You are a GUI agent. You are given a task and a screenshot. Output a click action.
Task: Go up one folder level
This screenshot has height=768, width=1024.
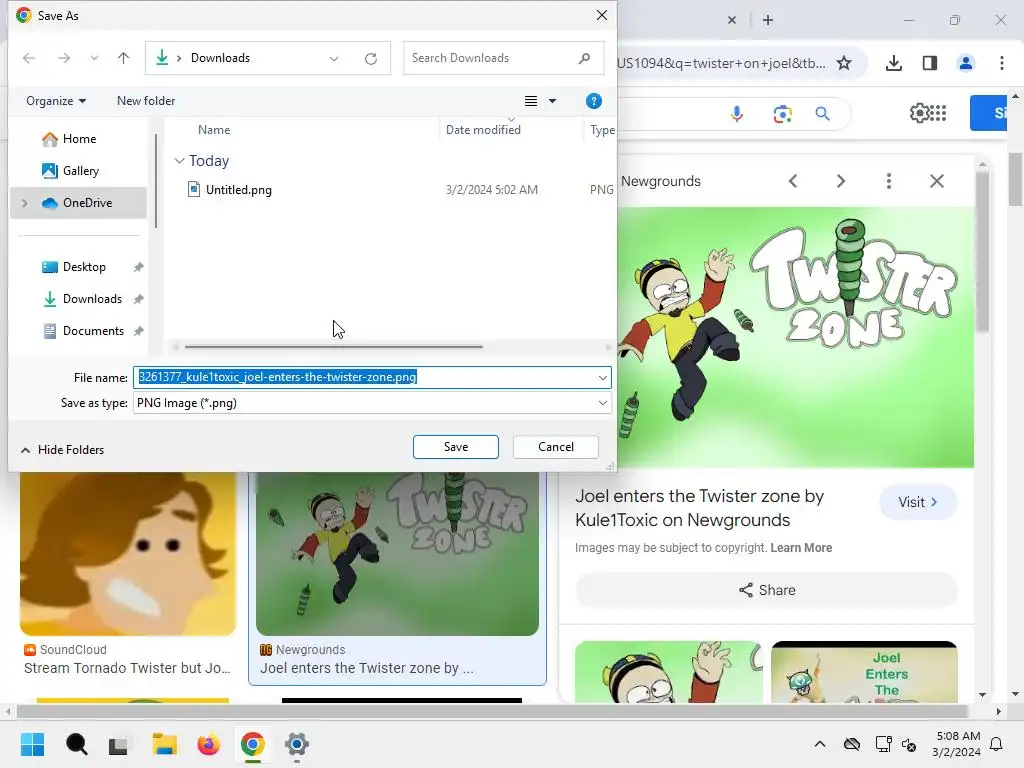[123, 58]
